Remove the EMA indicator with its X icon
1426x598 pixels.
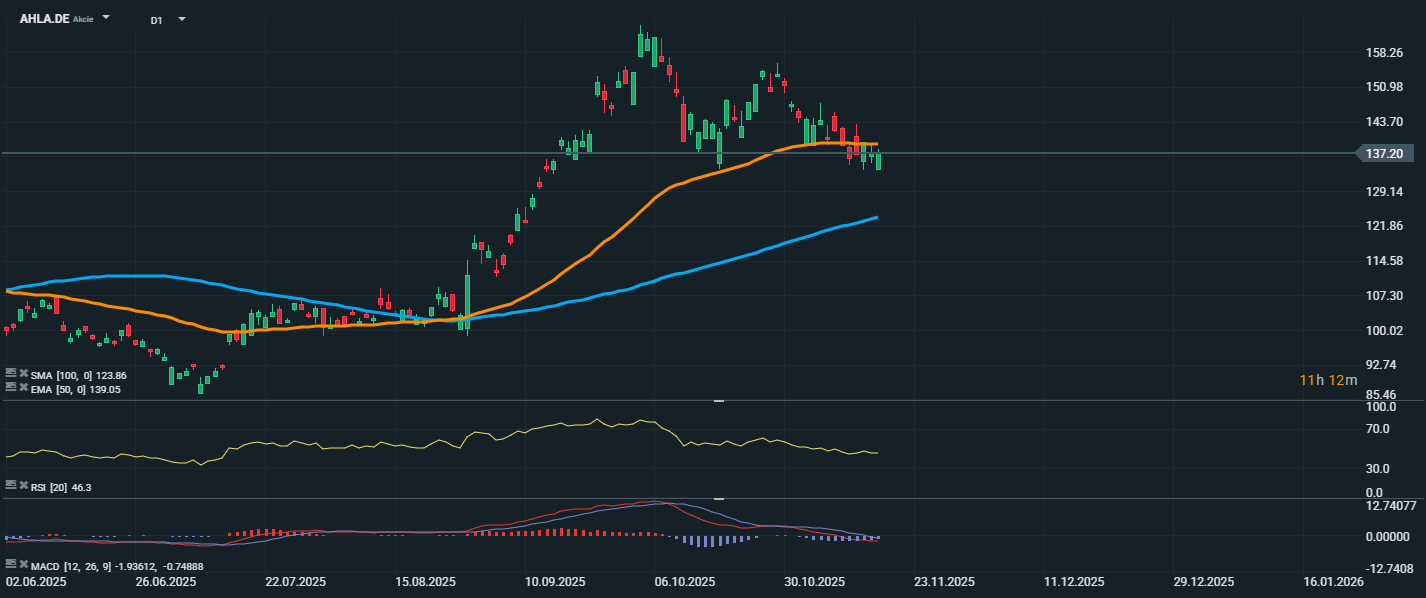tap(23, 387)
